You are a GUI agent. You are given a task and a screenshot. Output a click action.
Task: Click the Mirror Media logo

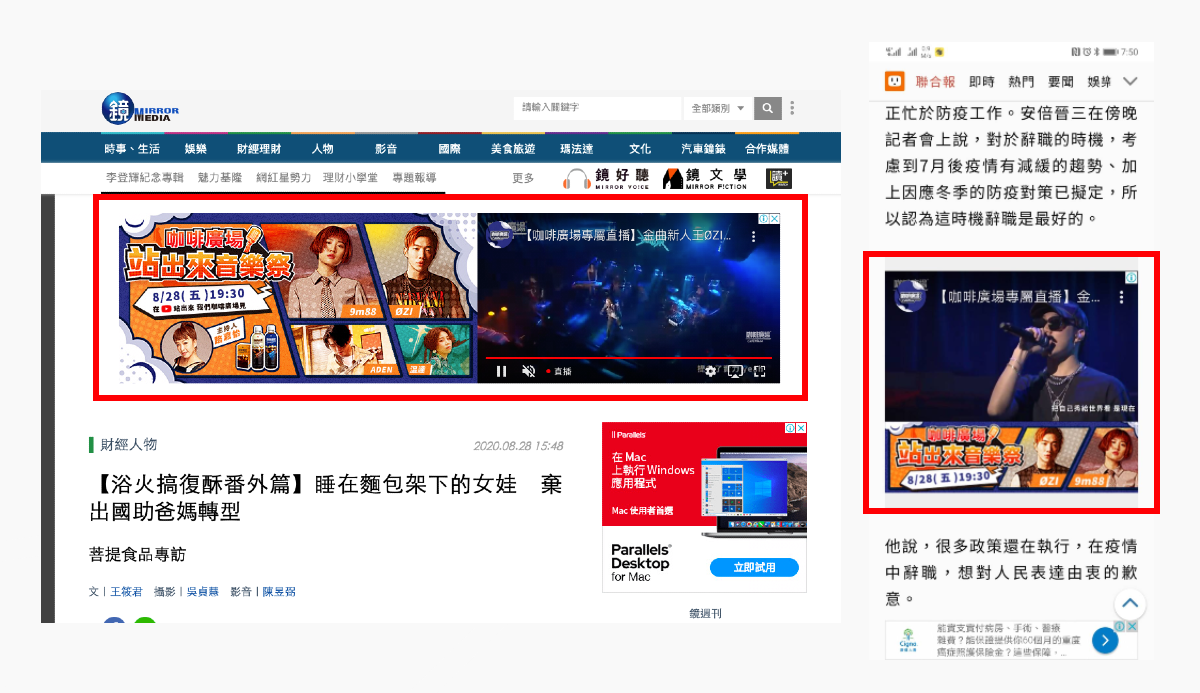click(141, 109)
